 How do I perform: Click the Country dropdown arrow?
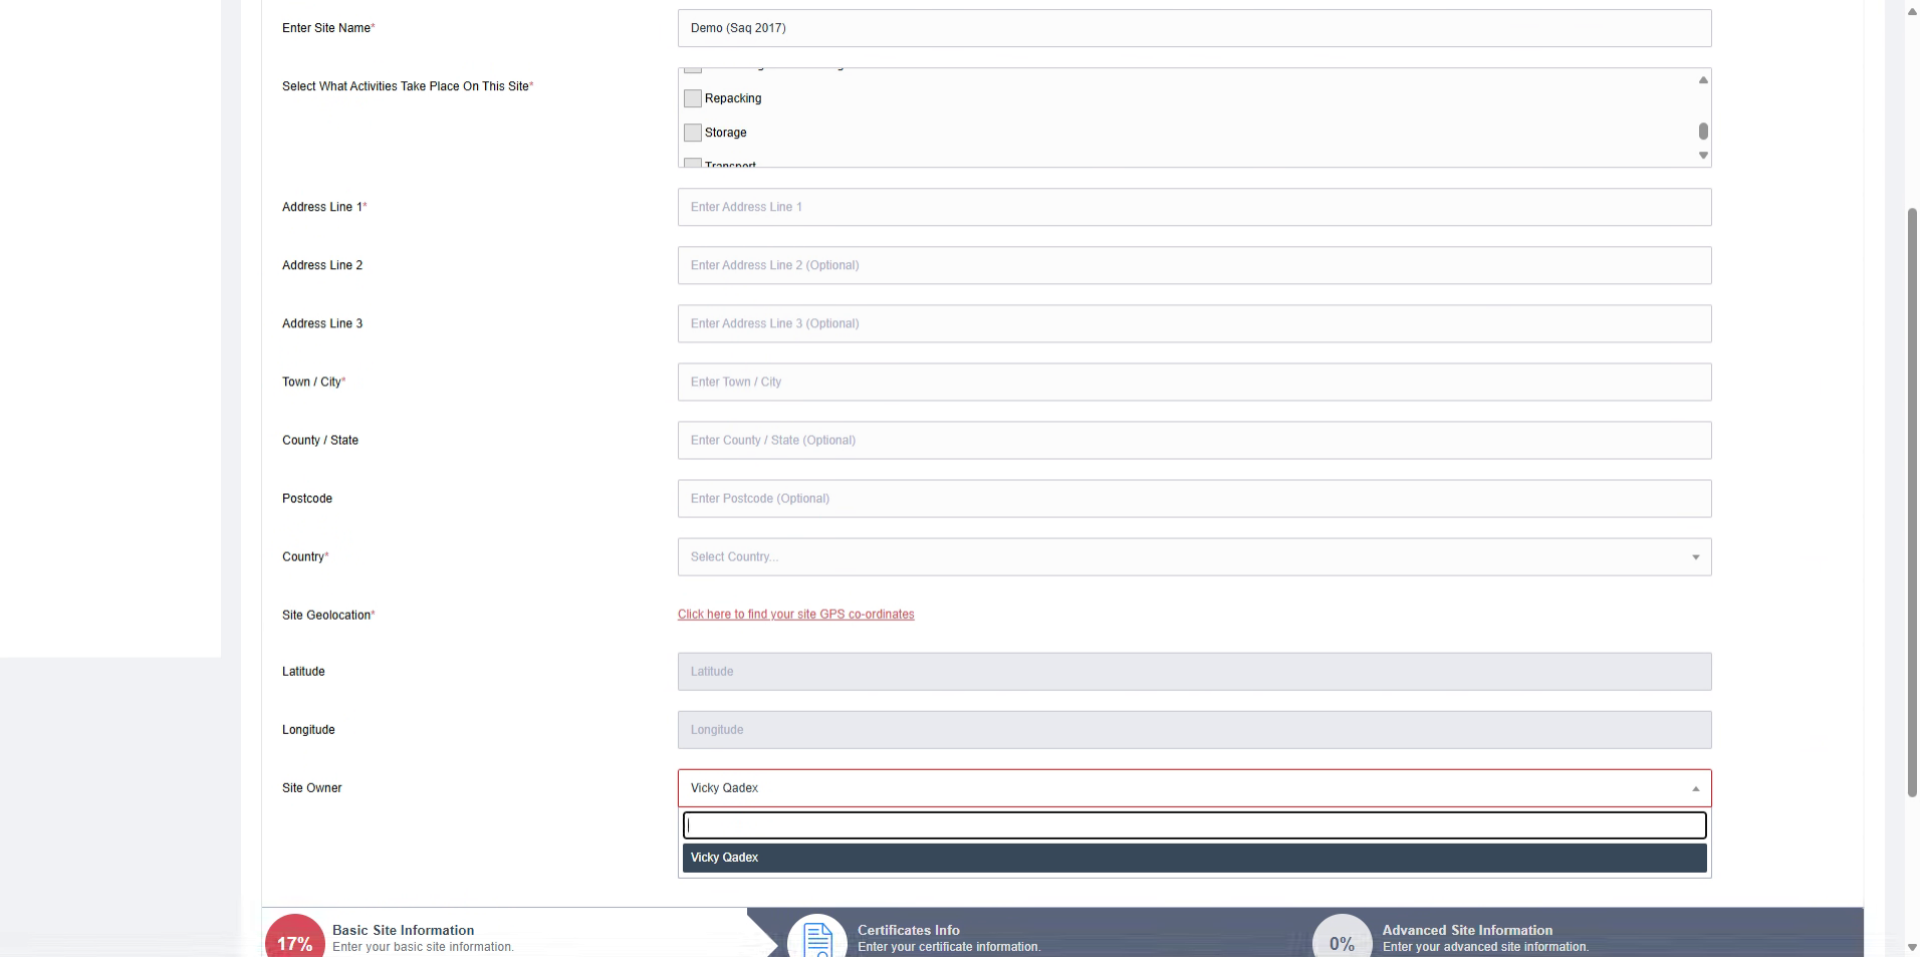pyautogui.click(x=1695, y=557)
